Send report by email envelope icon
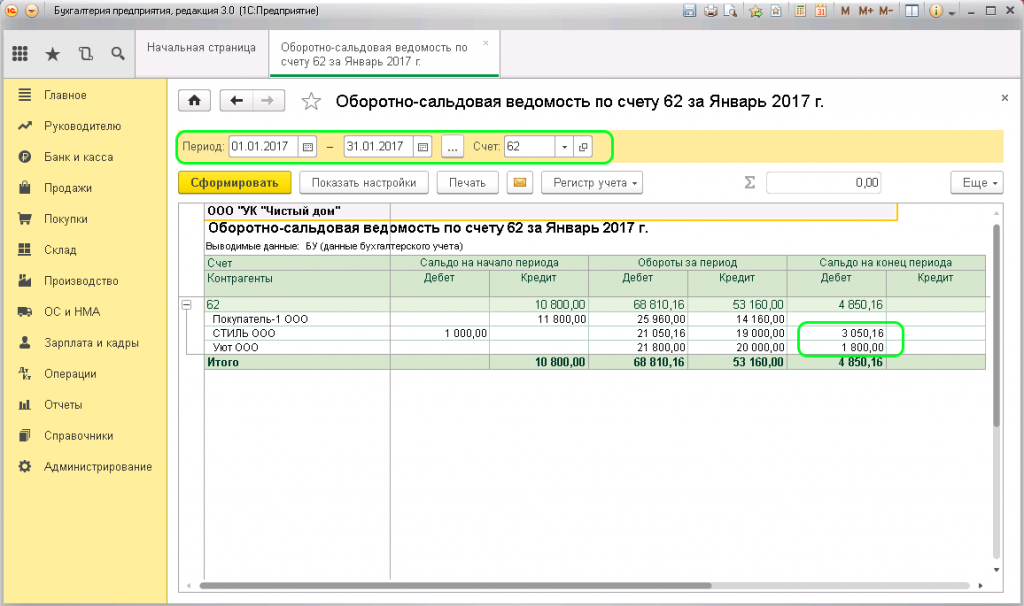The width and height of the screenshot is (1024, 606). (x=519, y=182)
